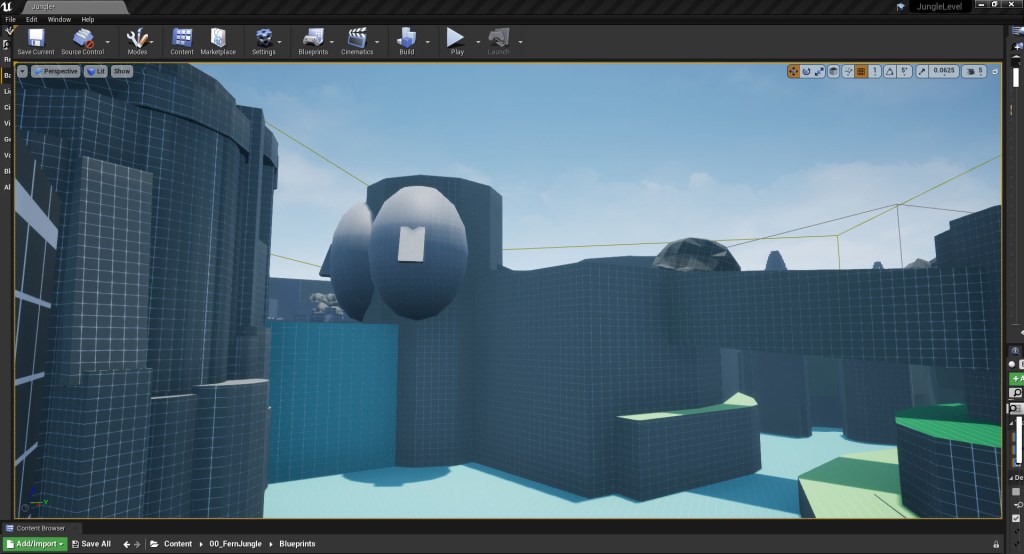
Task: Click the Cinematics toolbar icon
Action: tap(357, 39)
